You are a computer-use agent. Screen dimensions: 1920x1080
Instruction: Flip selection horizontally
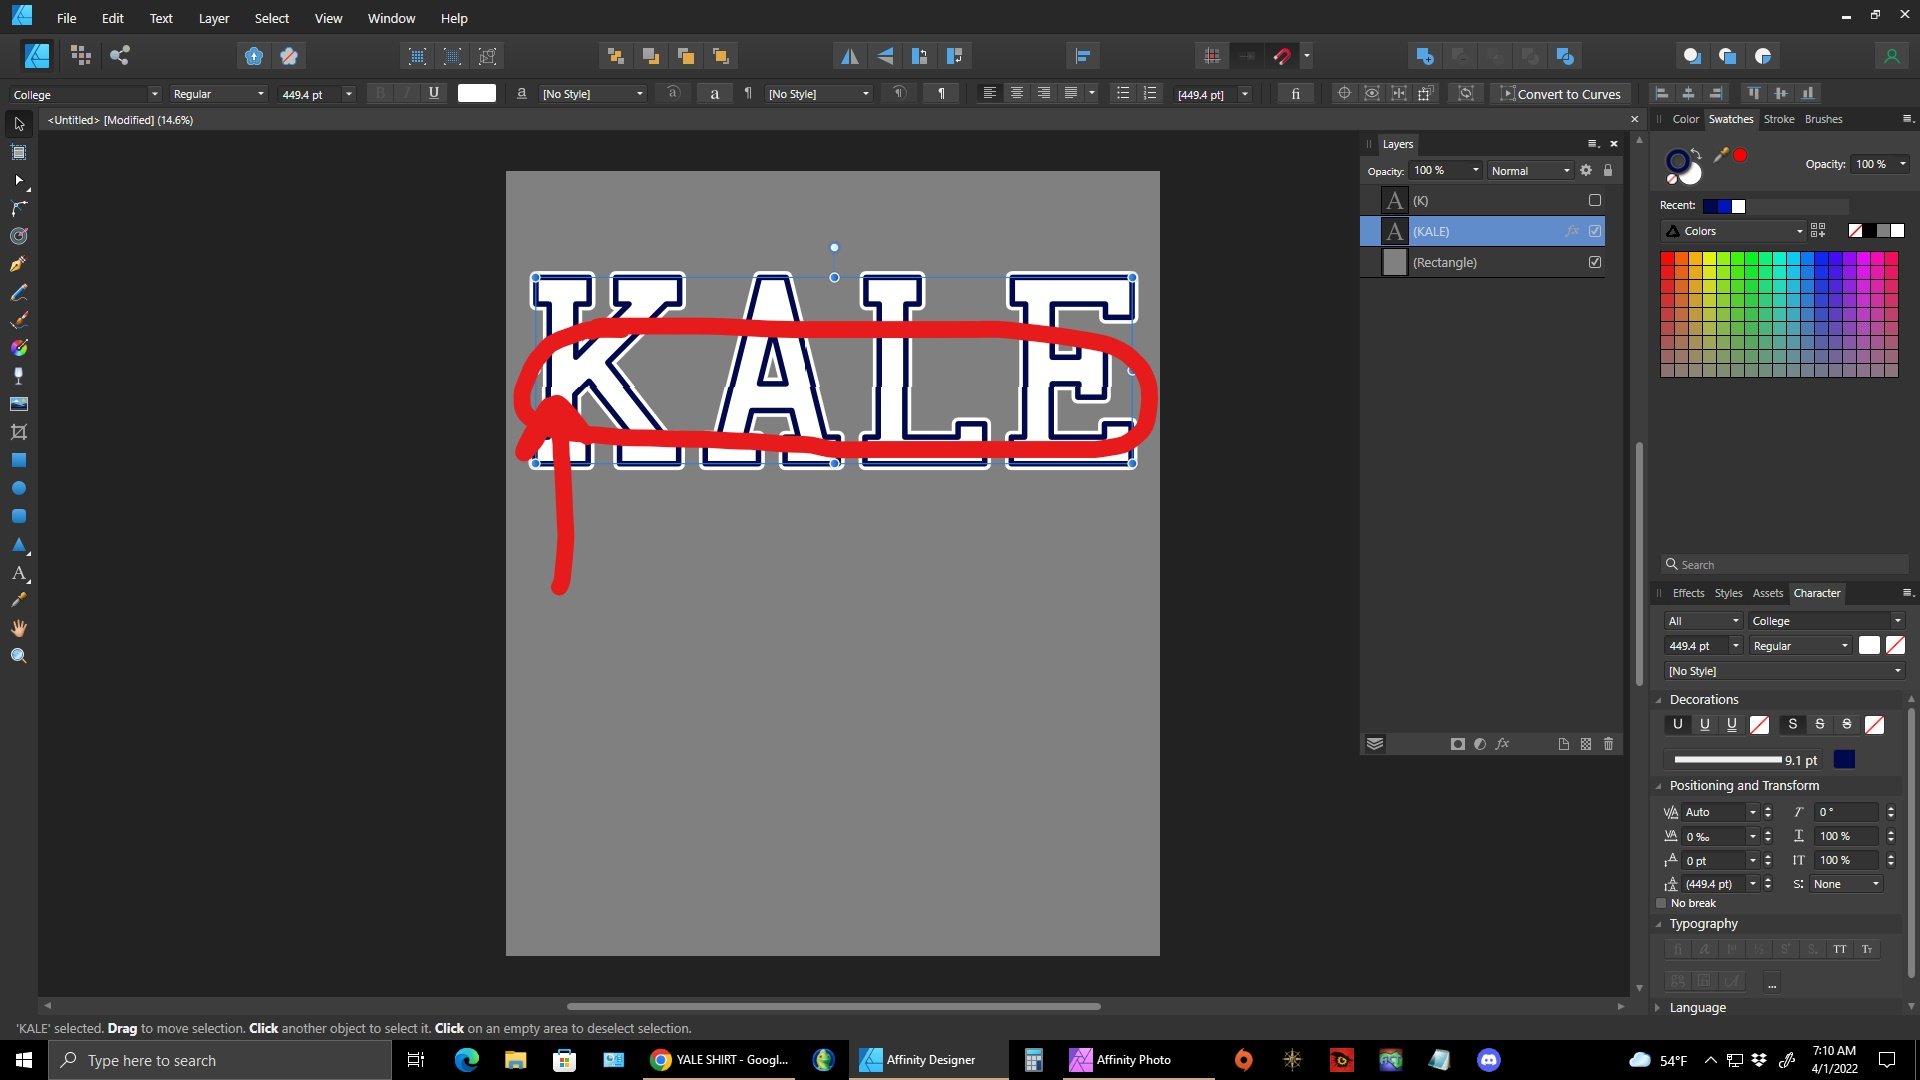coord(849,57)
